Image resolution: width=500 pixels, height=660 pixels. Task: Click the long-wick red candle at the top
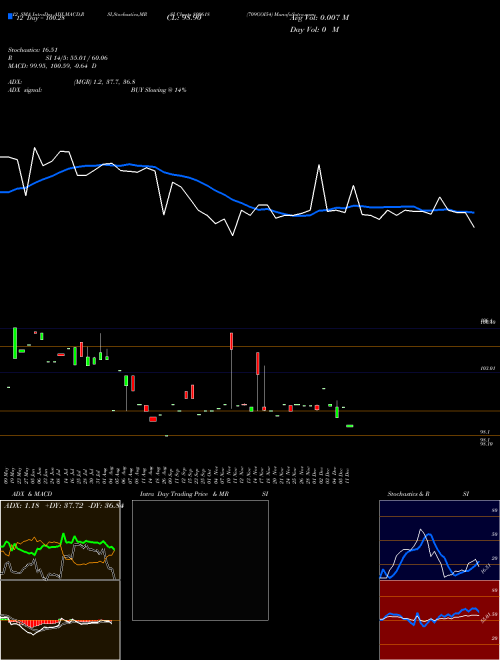point(231,341)
